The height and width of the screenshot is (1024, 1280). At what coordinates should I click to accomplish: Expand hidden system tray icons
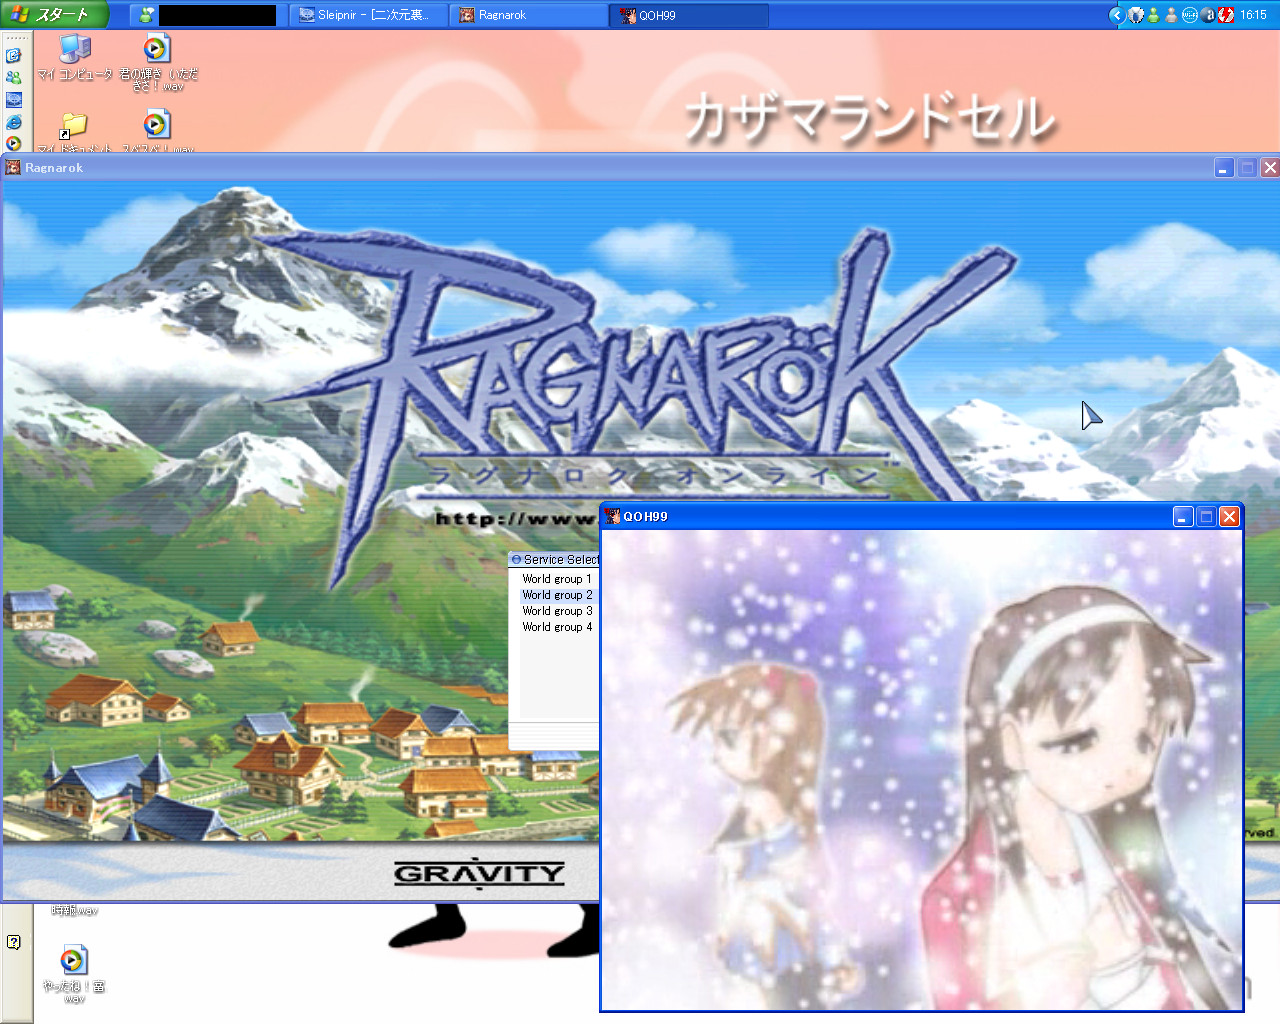(1117, 15)
